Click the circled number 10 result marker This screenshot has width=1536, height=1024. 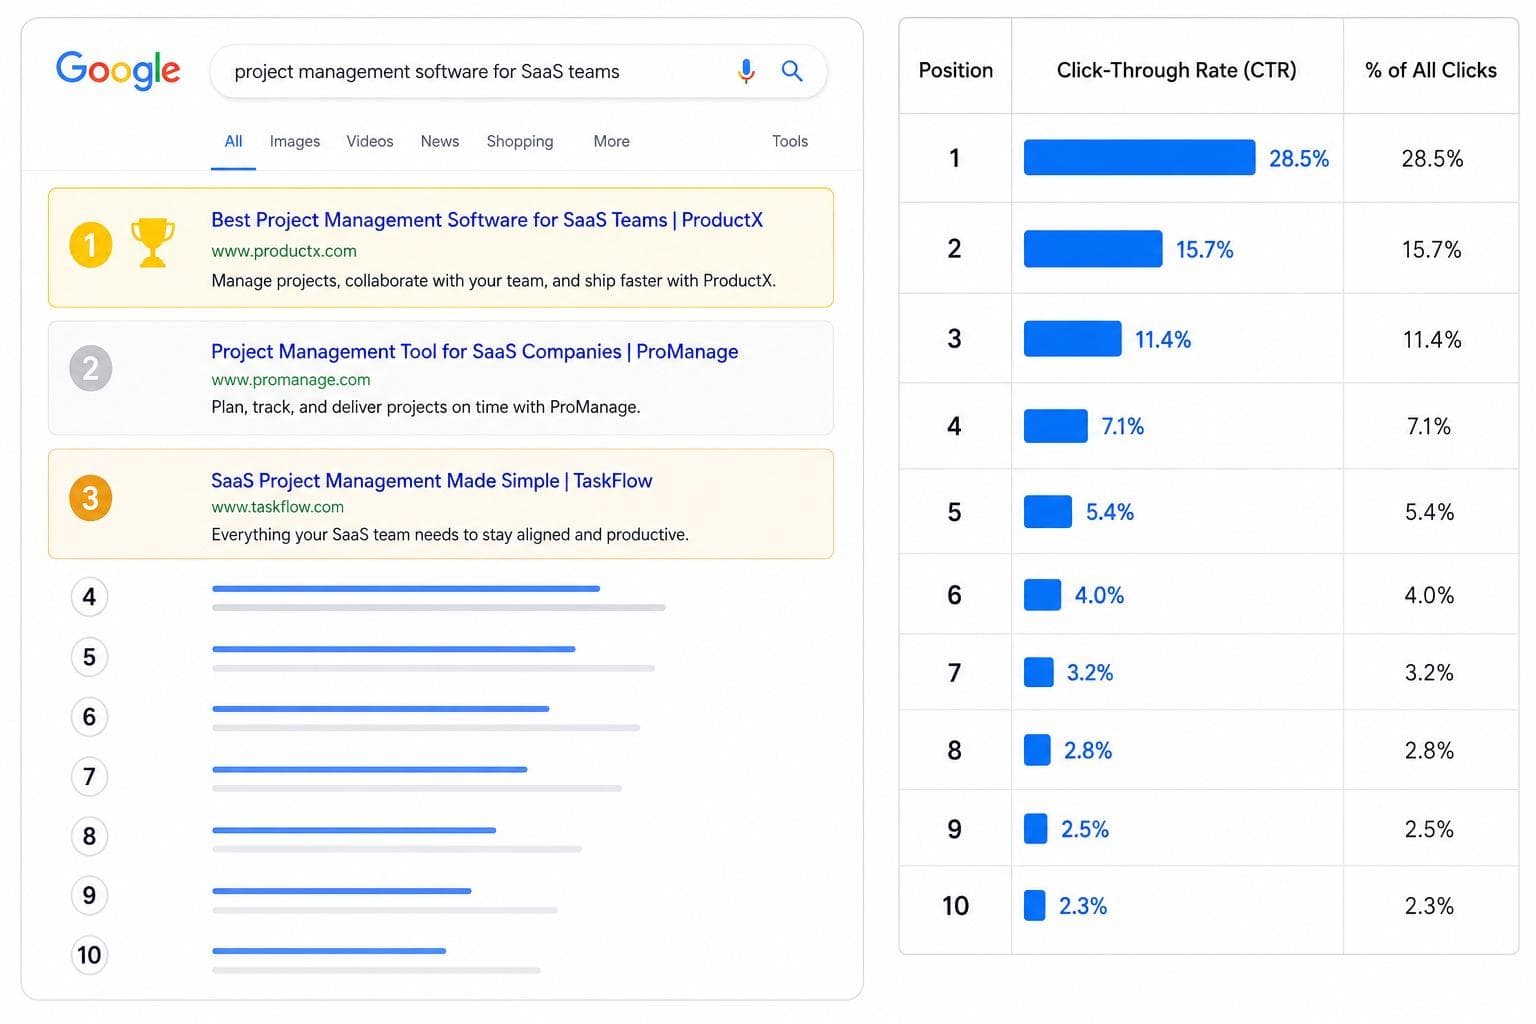tap(89, 955)
